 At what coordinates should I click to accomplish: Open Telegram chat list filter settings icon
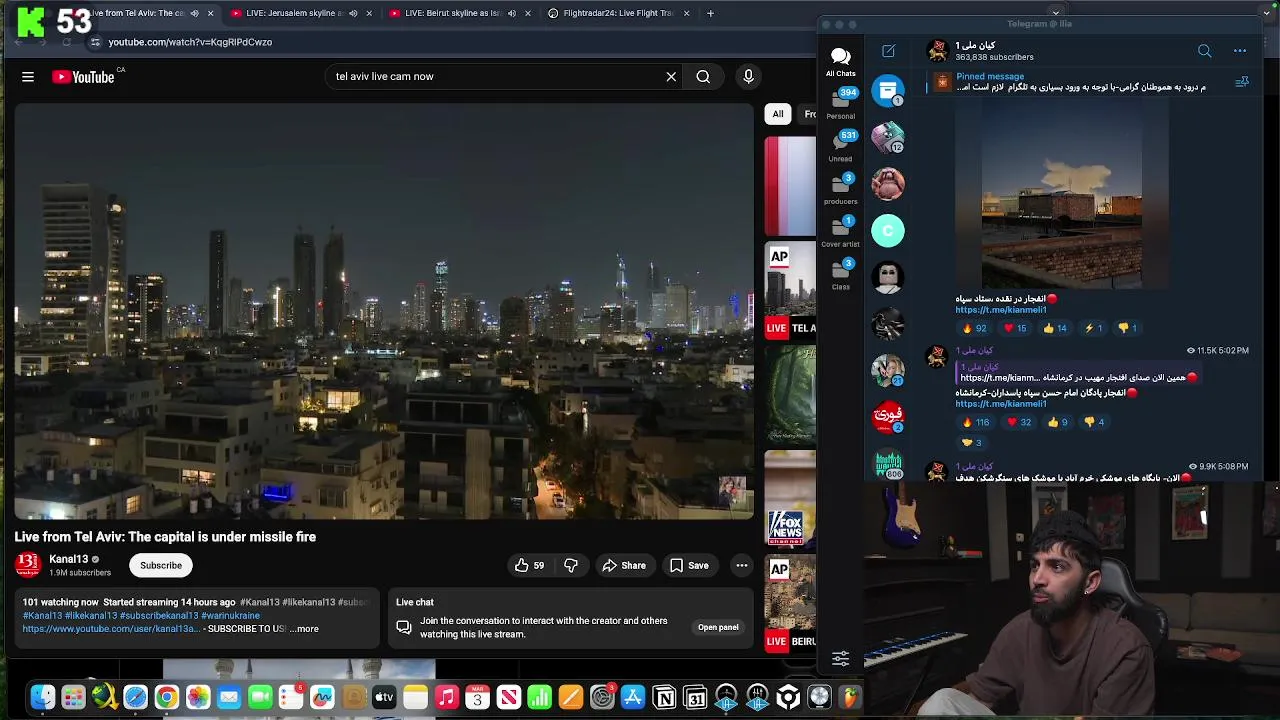click(840, 658)
